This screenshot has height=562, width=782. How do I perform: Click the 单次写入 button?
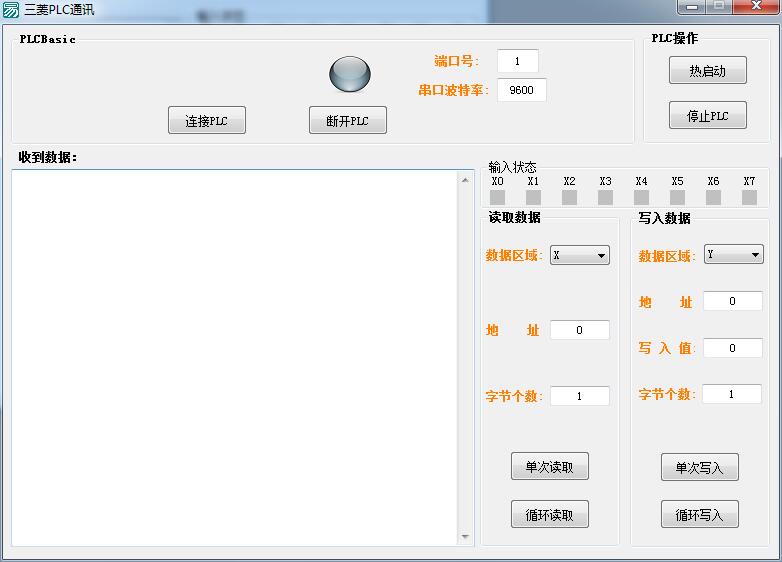click(700, 467)
